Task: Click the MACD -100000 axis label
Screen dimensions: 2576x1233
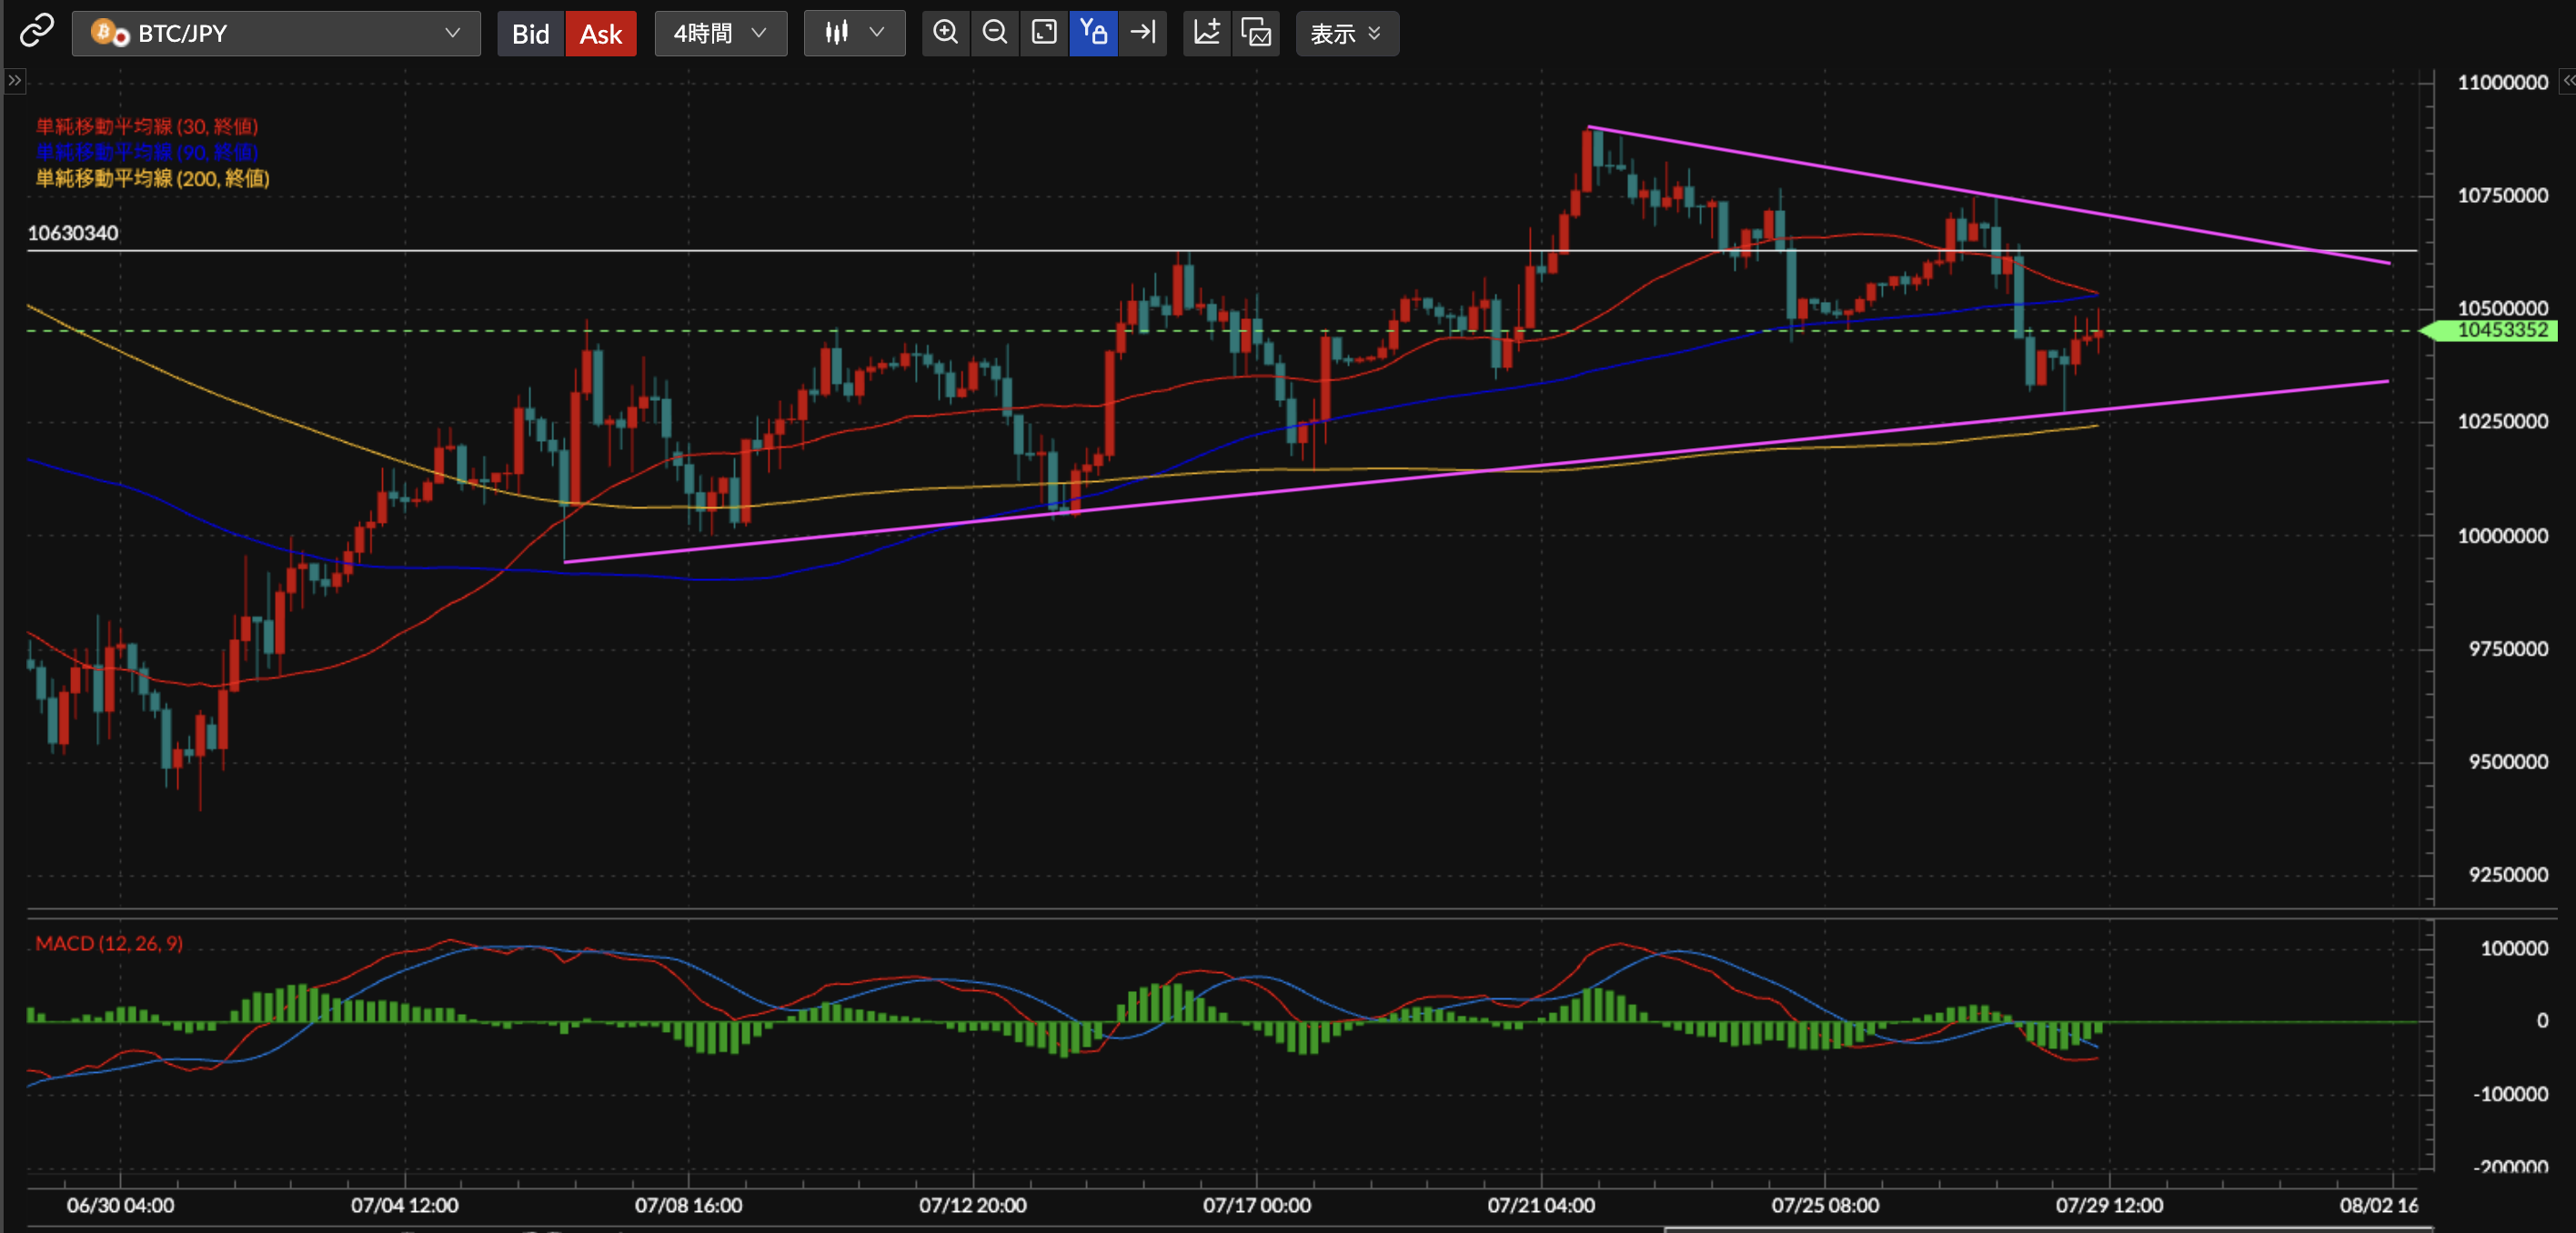Action: [2510, 1094]
